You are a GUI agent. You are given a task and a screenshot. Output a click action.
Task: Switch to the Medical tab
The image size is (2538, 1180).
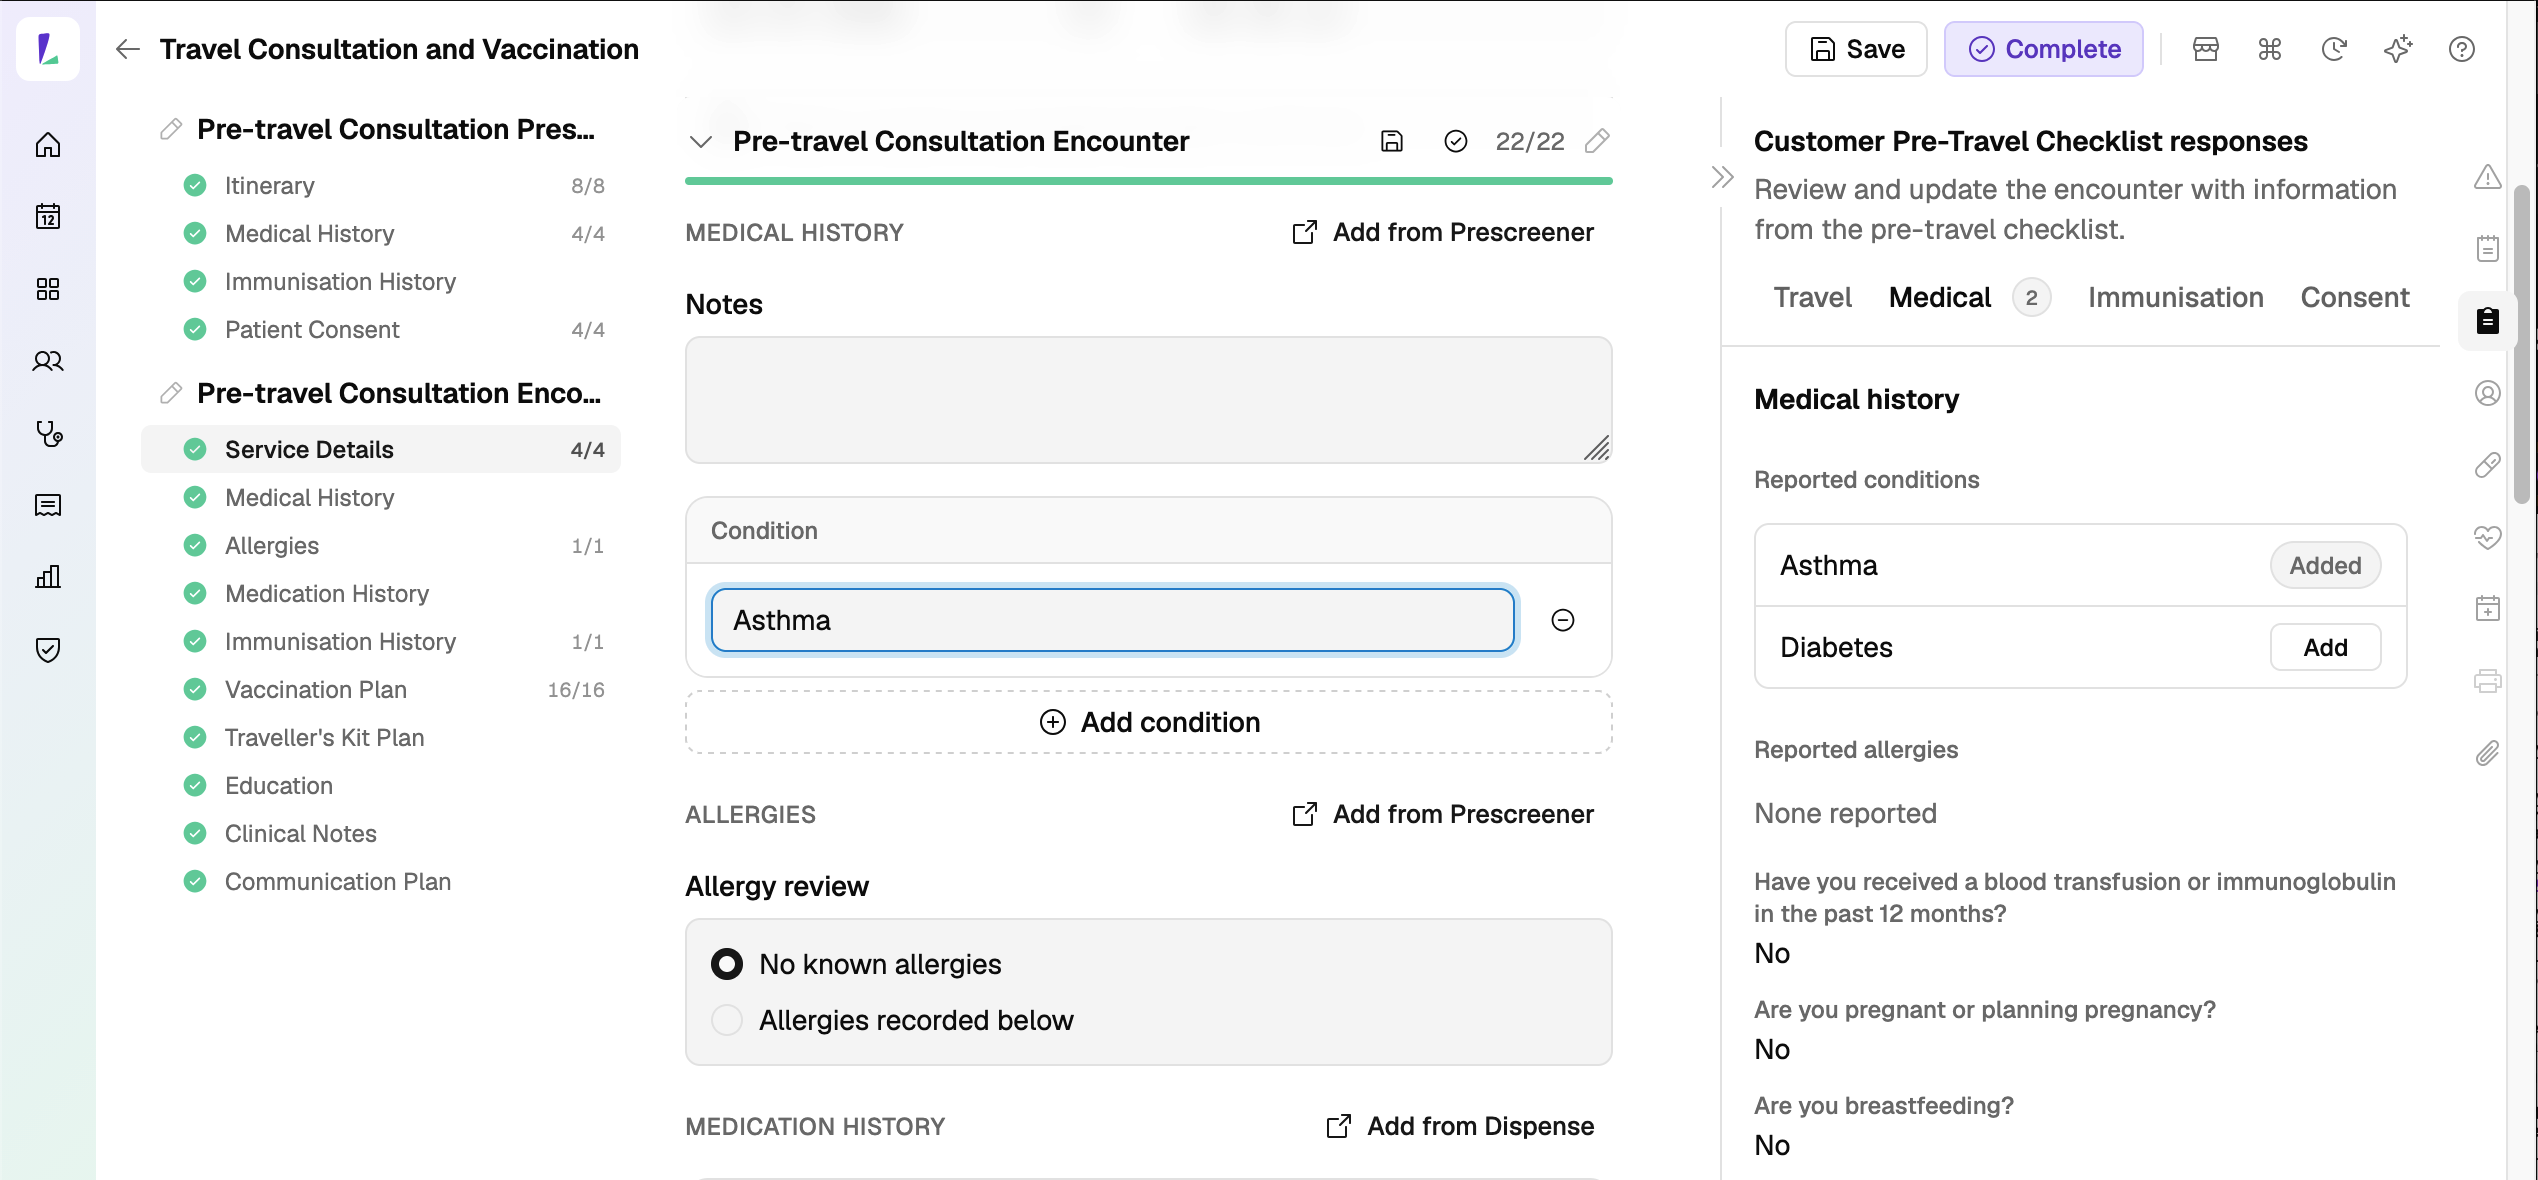tap(1940, 297)
